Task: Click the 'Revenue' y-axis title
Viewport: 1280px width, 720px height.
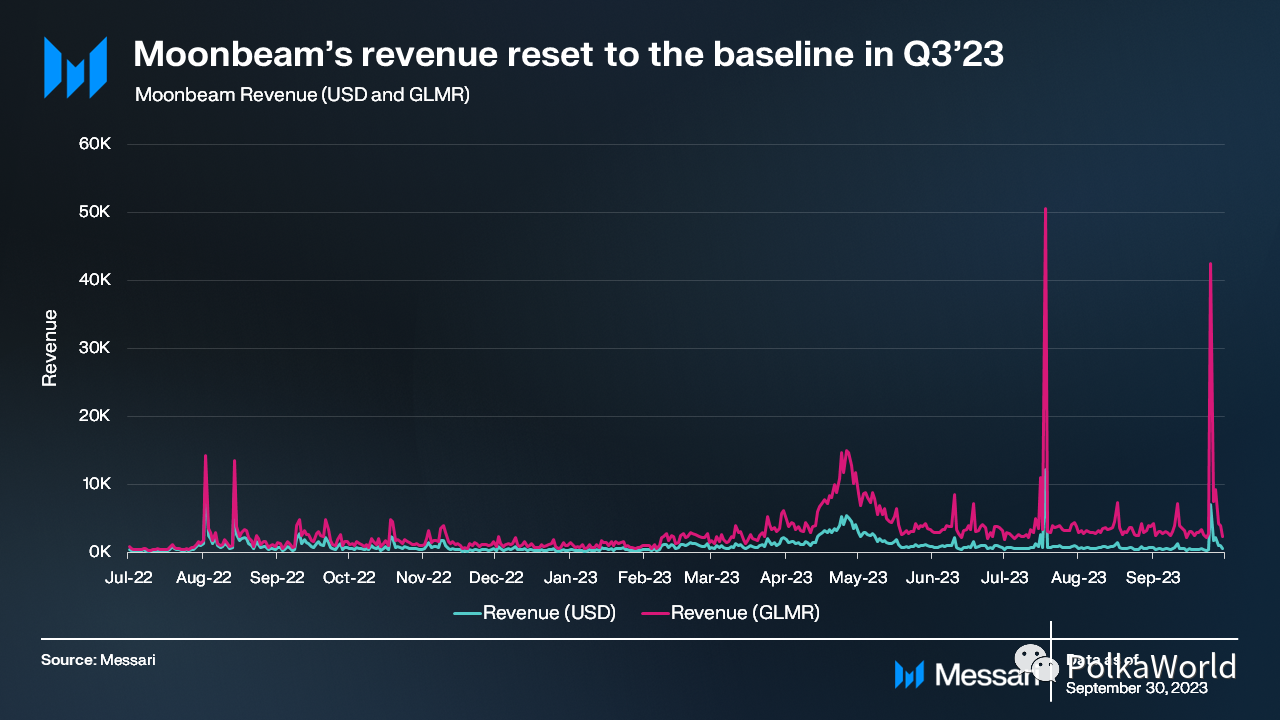Action: (x=49, y=347)
